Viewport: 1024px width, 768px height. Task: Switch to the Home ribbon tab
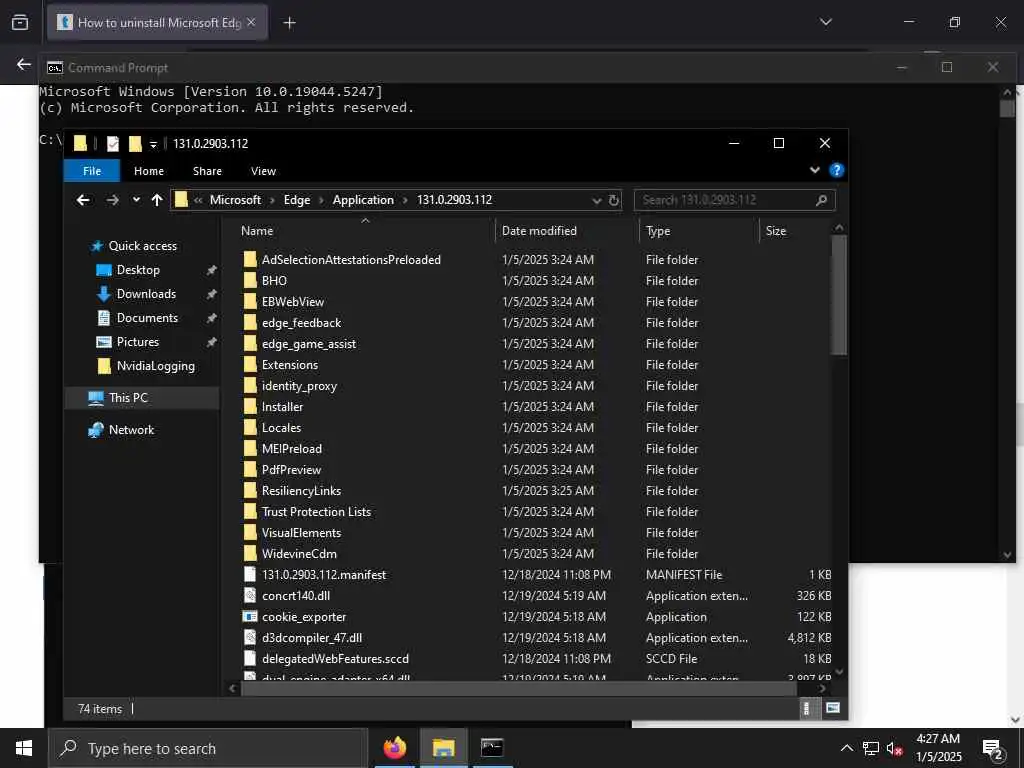(x=149, y=170)
